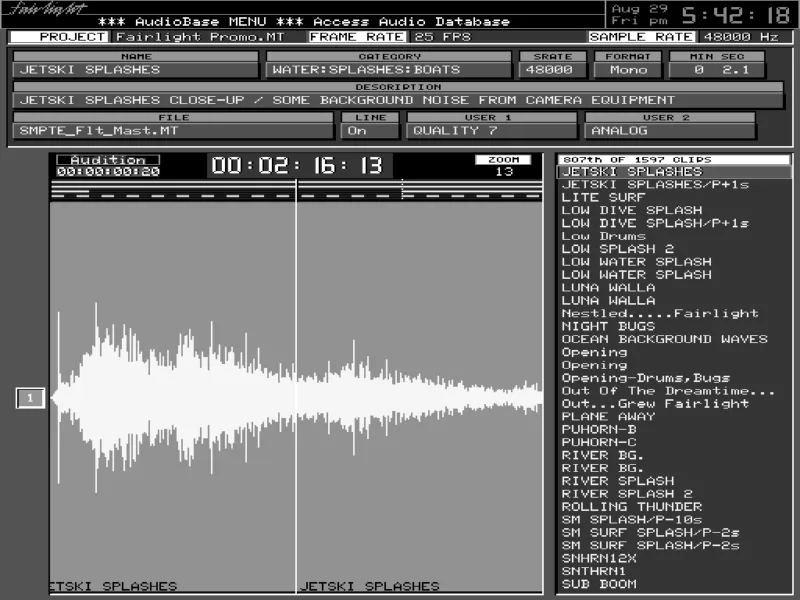This screenshot has width=800, height=600.
Task: Click the Audition box above the waveform
Action: tap(108, 160)
